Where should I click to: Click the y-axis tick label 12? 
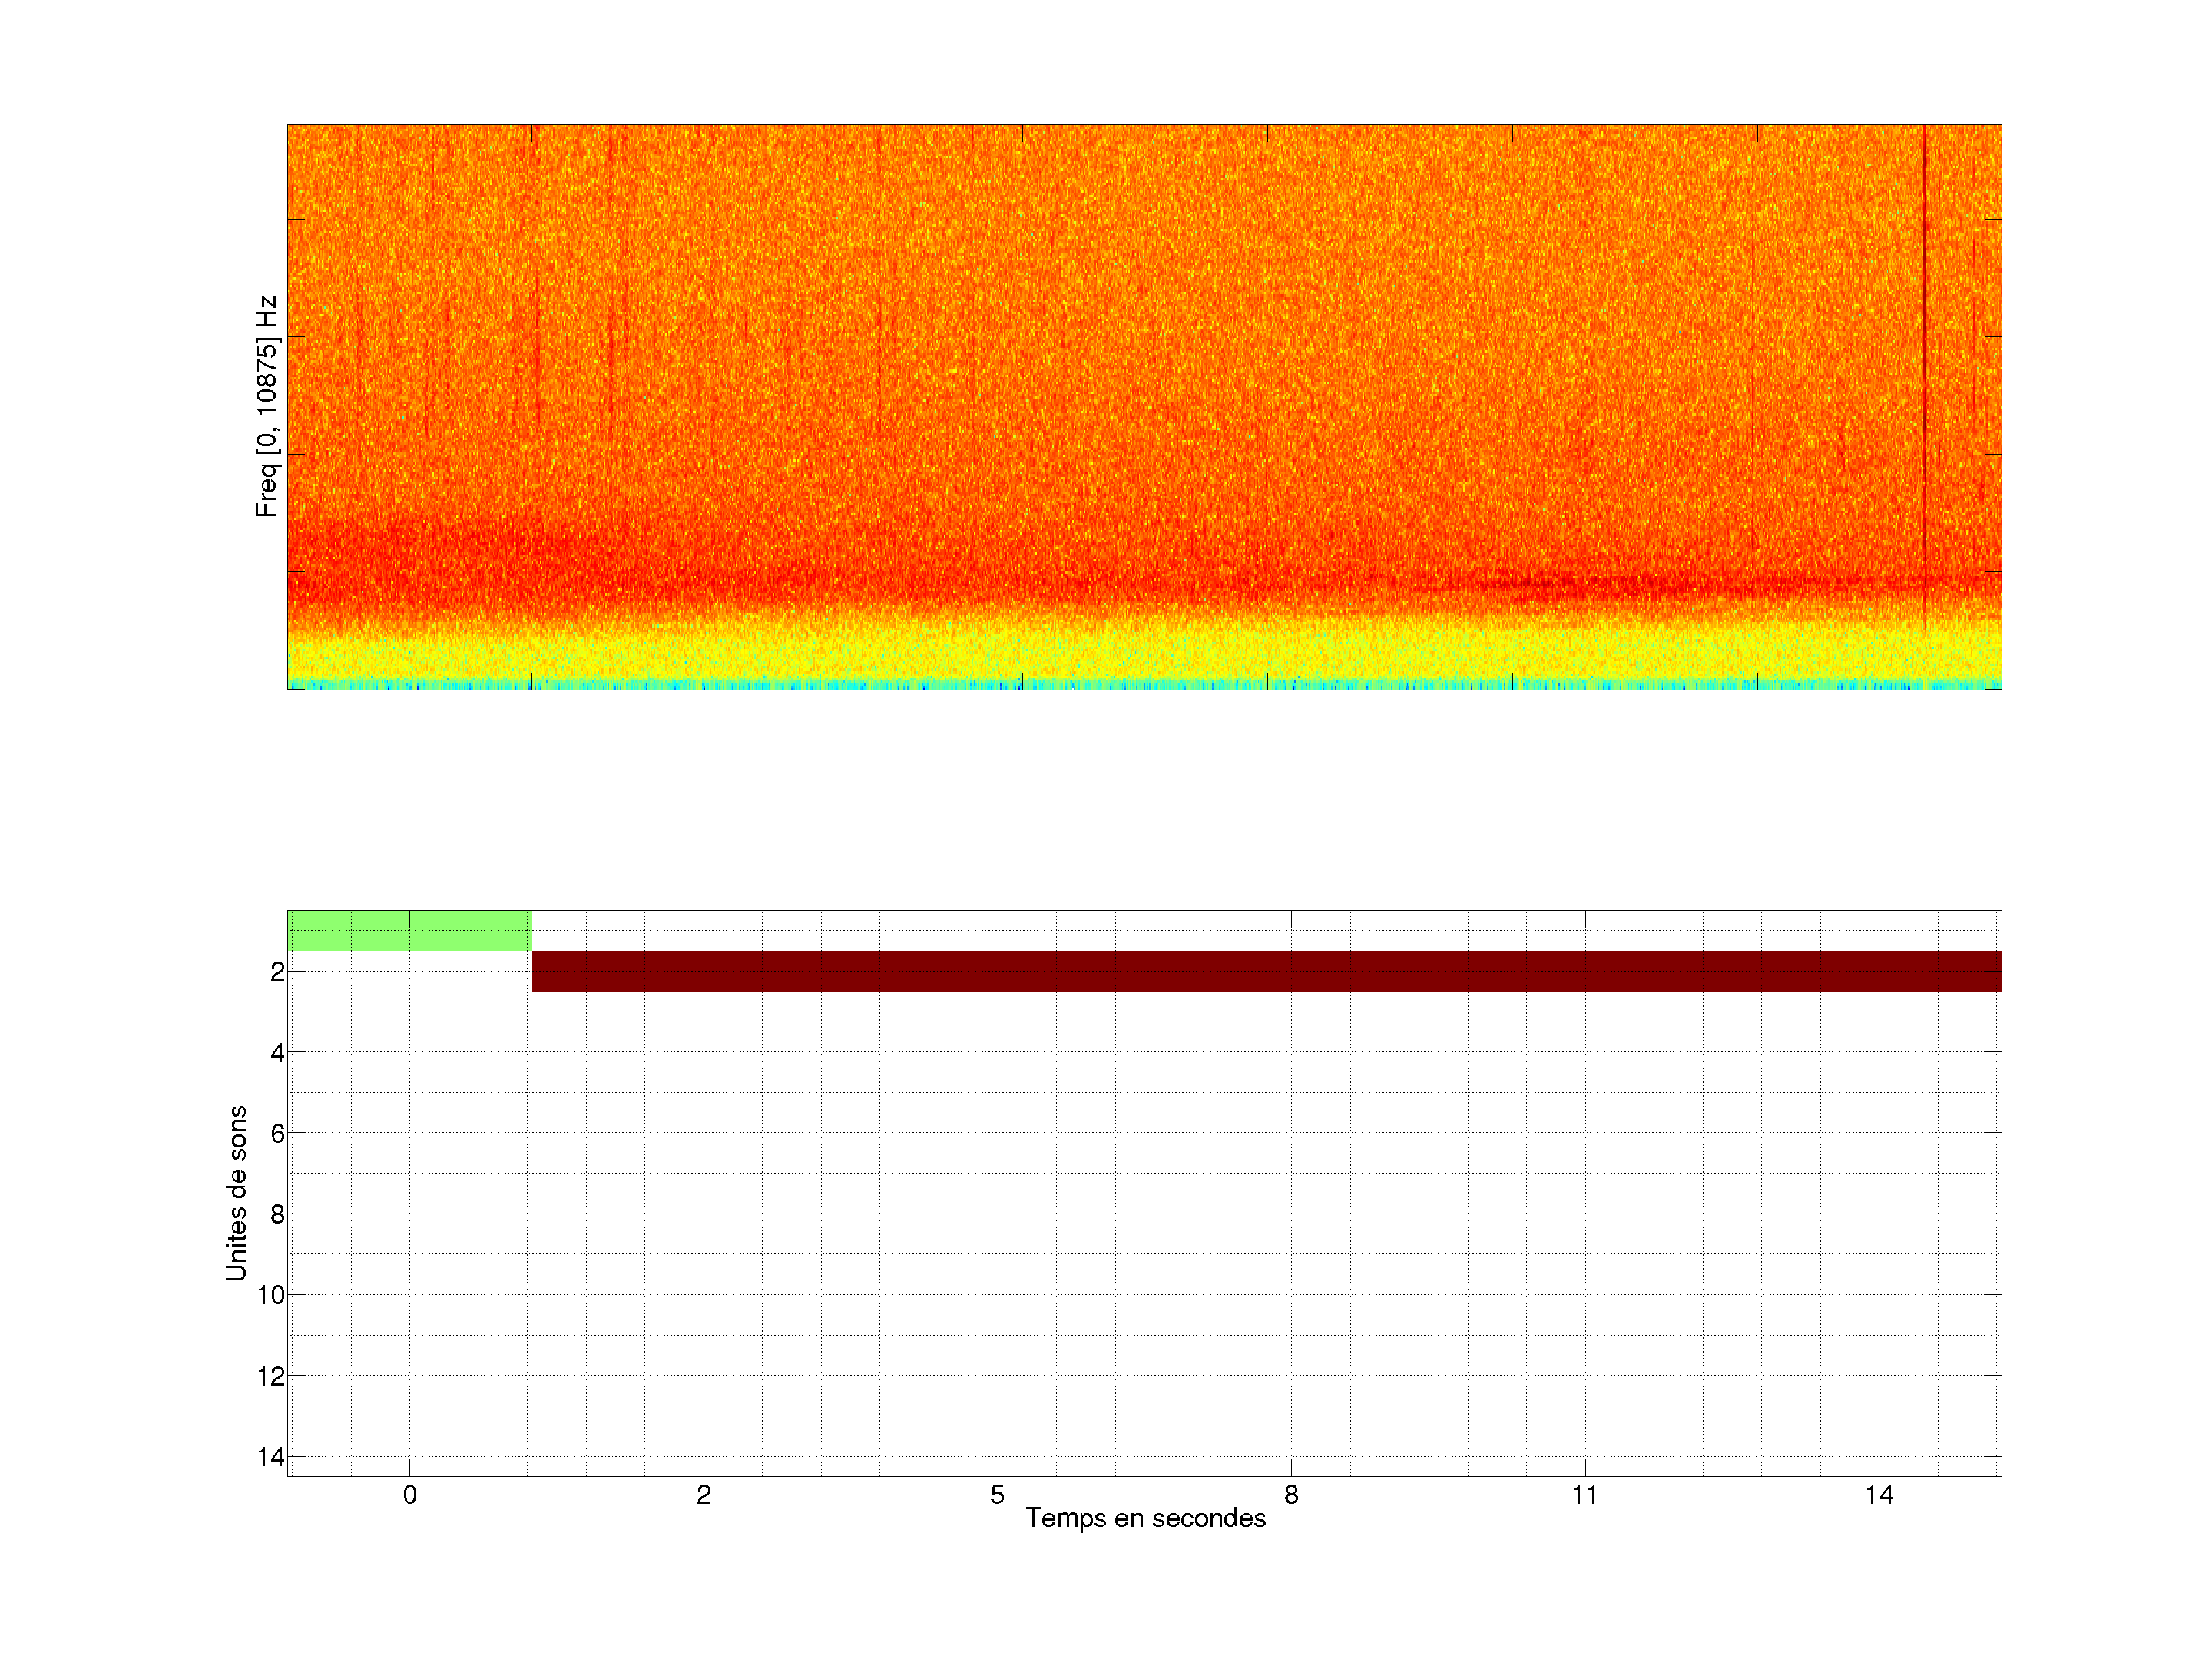[271, 1376]
